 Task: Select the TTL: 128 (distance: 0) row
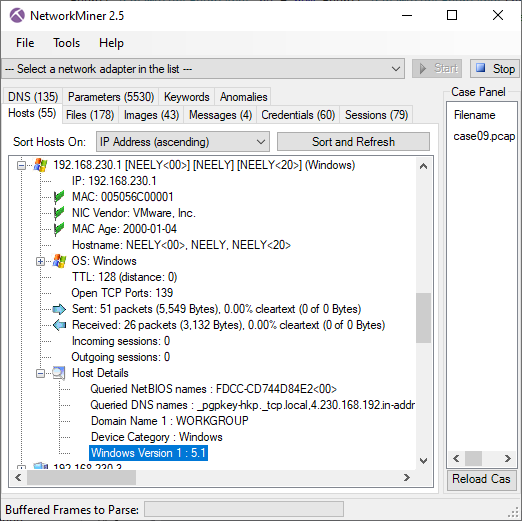point(124,277)
